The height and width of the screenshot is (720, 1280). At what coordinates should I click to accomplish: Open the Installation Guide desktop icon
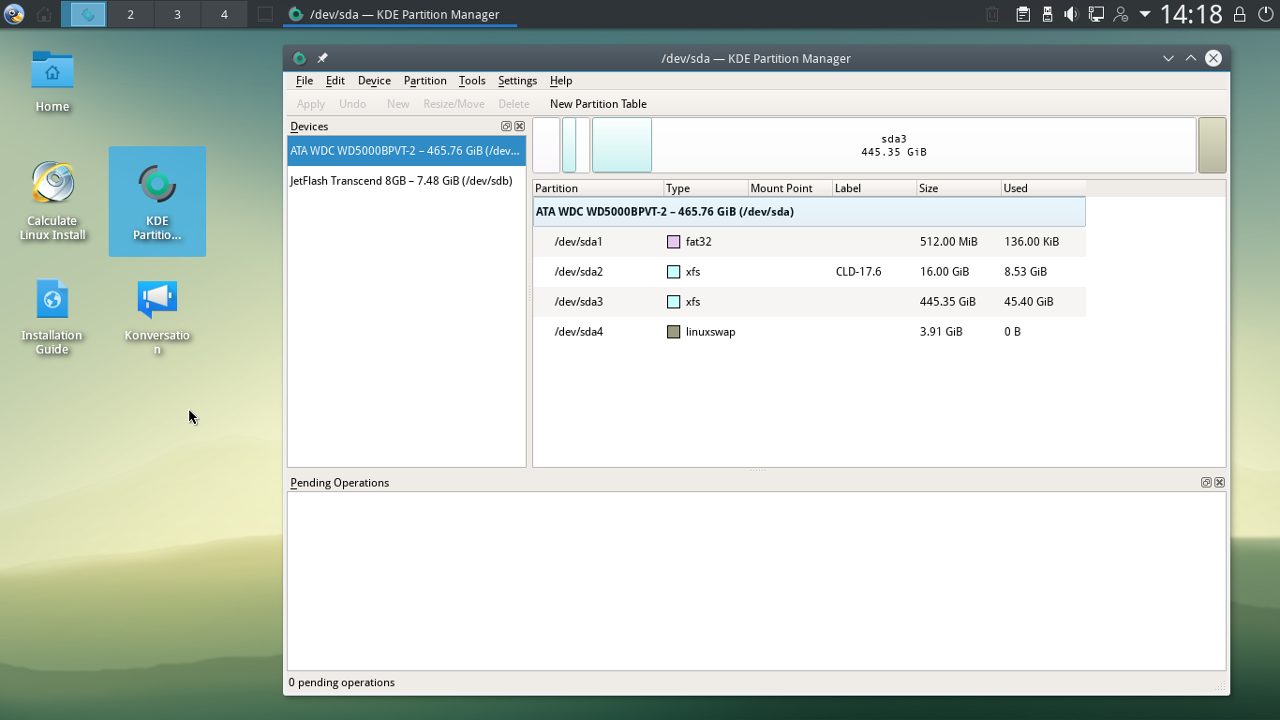(x=52, y=316)
